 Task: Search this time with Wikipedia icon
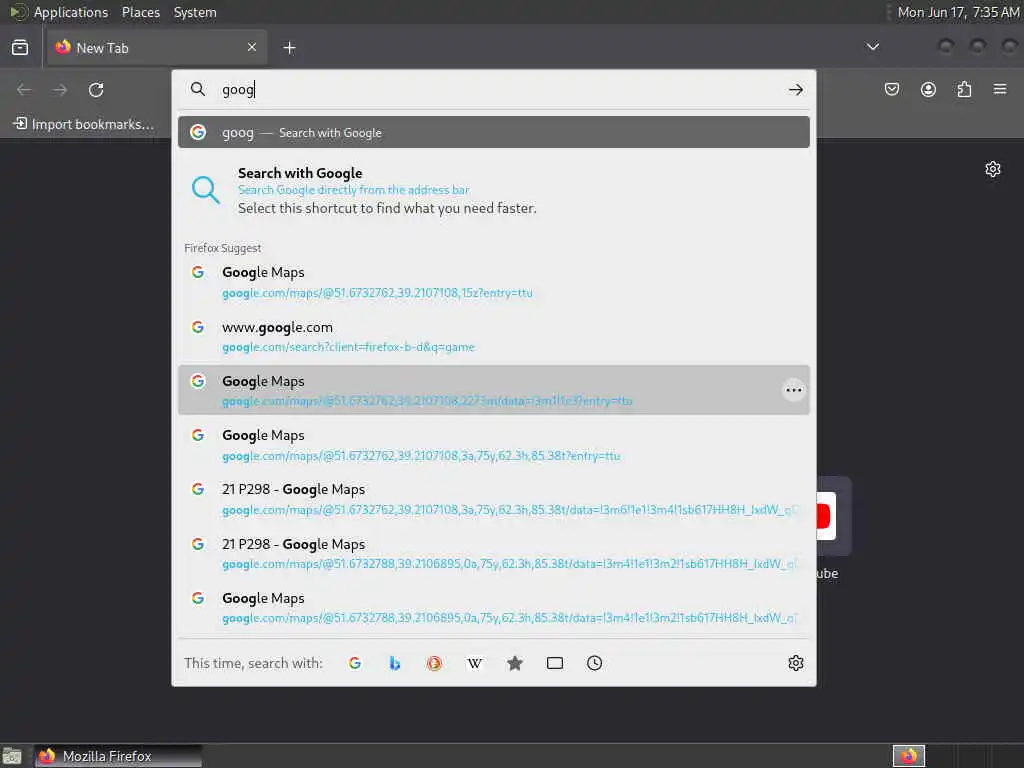click(x=475, y=663)
